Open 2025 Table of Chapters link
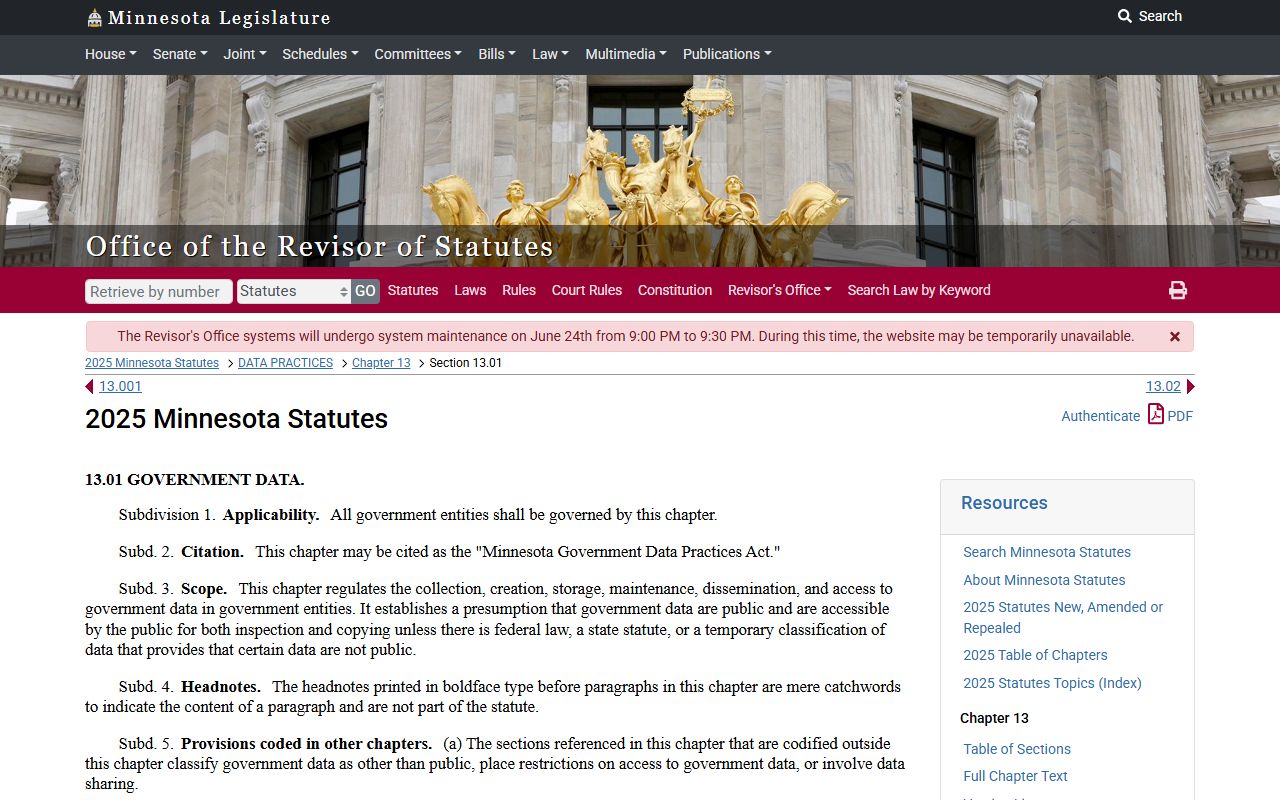 (x=1035, y=655)
